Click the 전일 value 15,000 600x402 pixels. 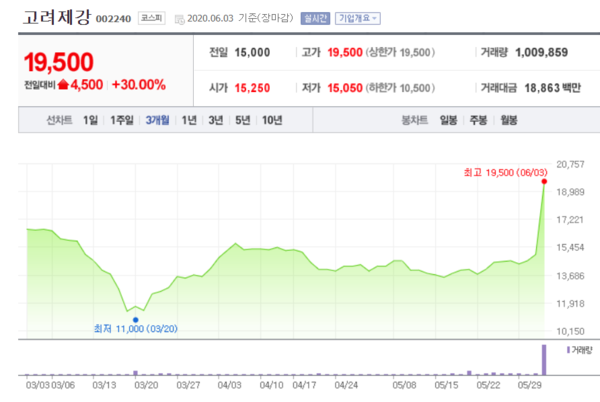(252, 52)
